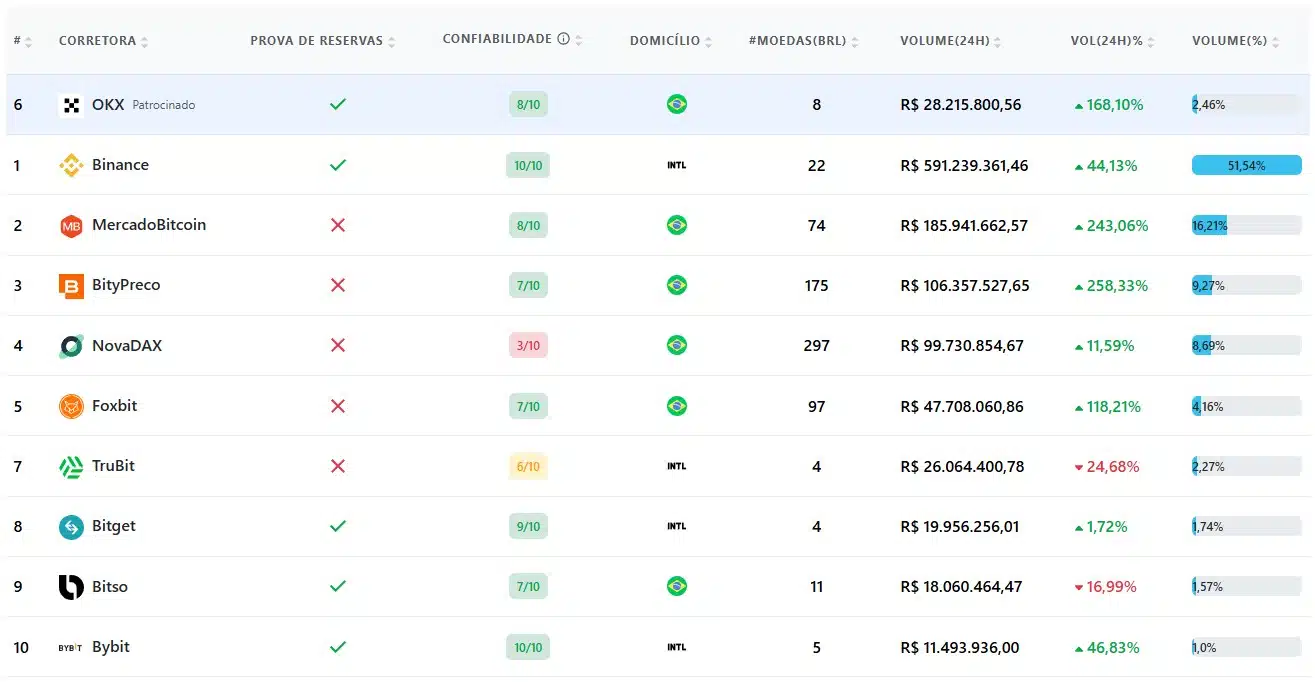Click OKX proof of reserves checkmark
The image size is (1315, 682).
coord(338,104)
